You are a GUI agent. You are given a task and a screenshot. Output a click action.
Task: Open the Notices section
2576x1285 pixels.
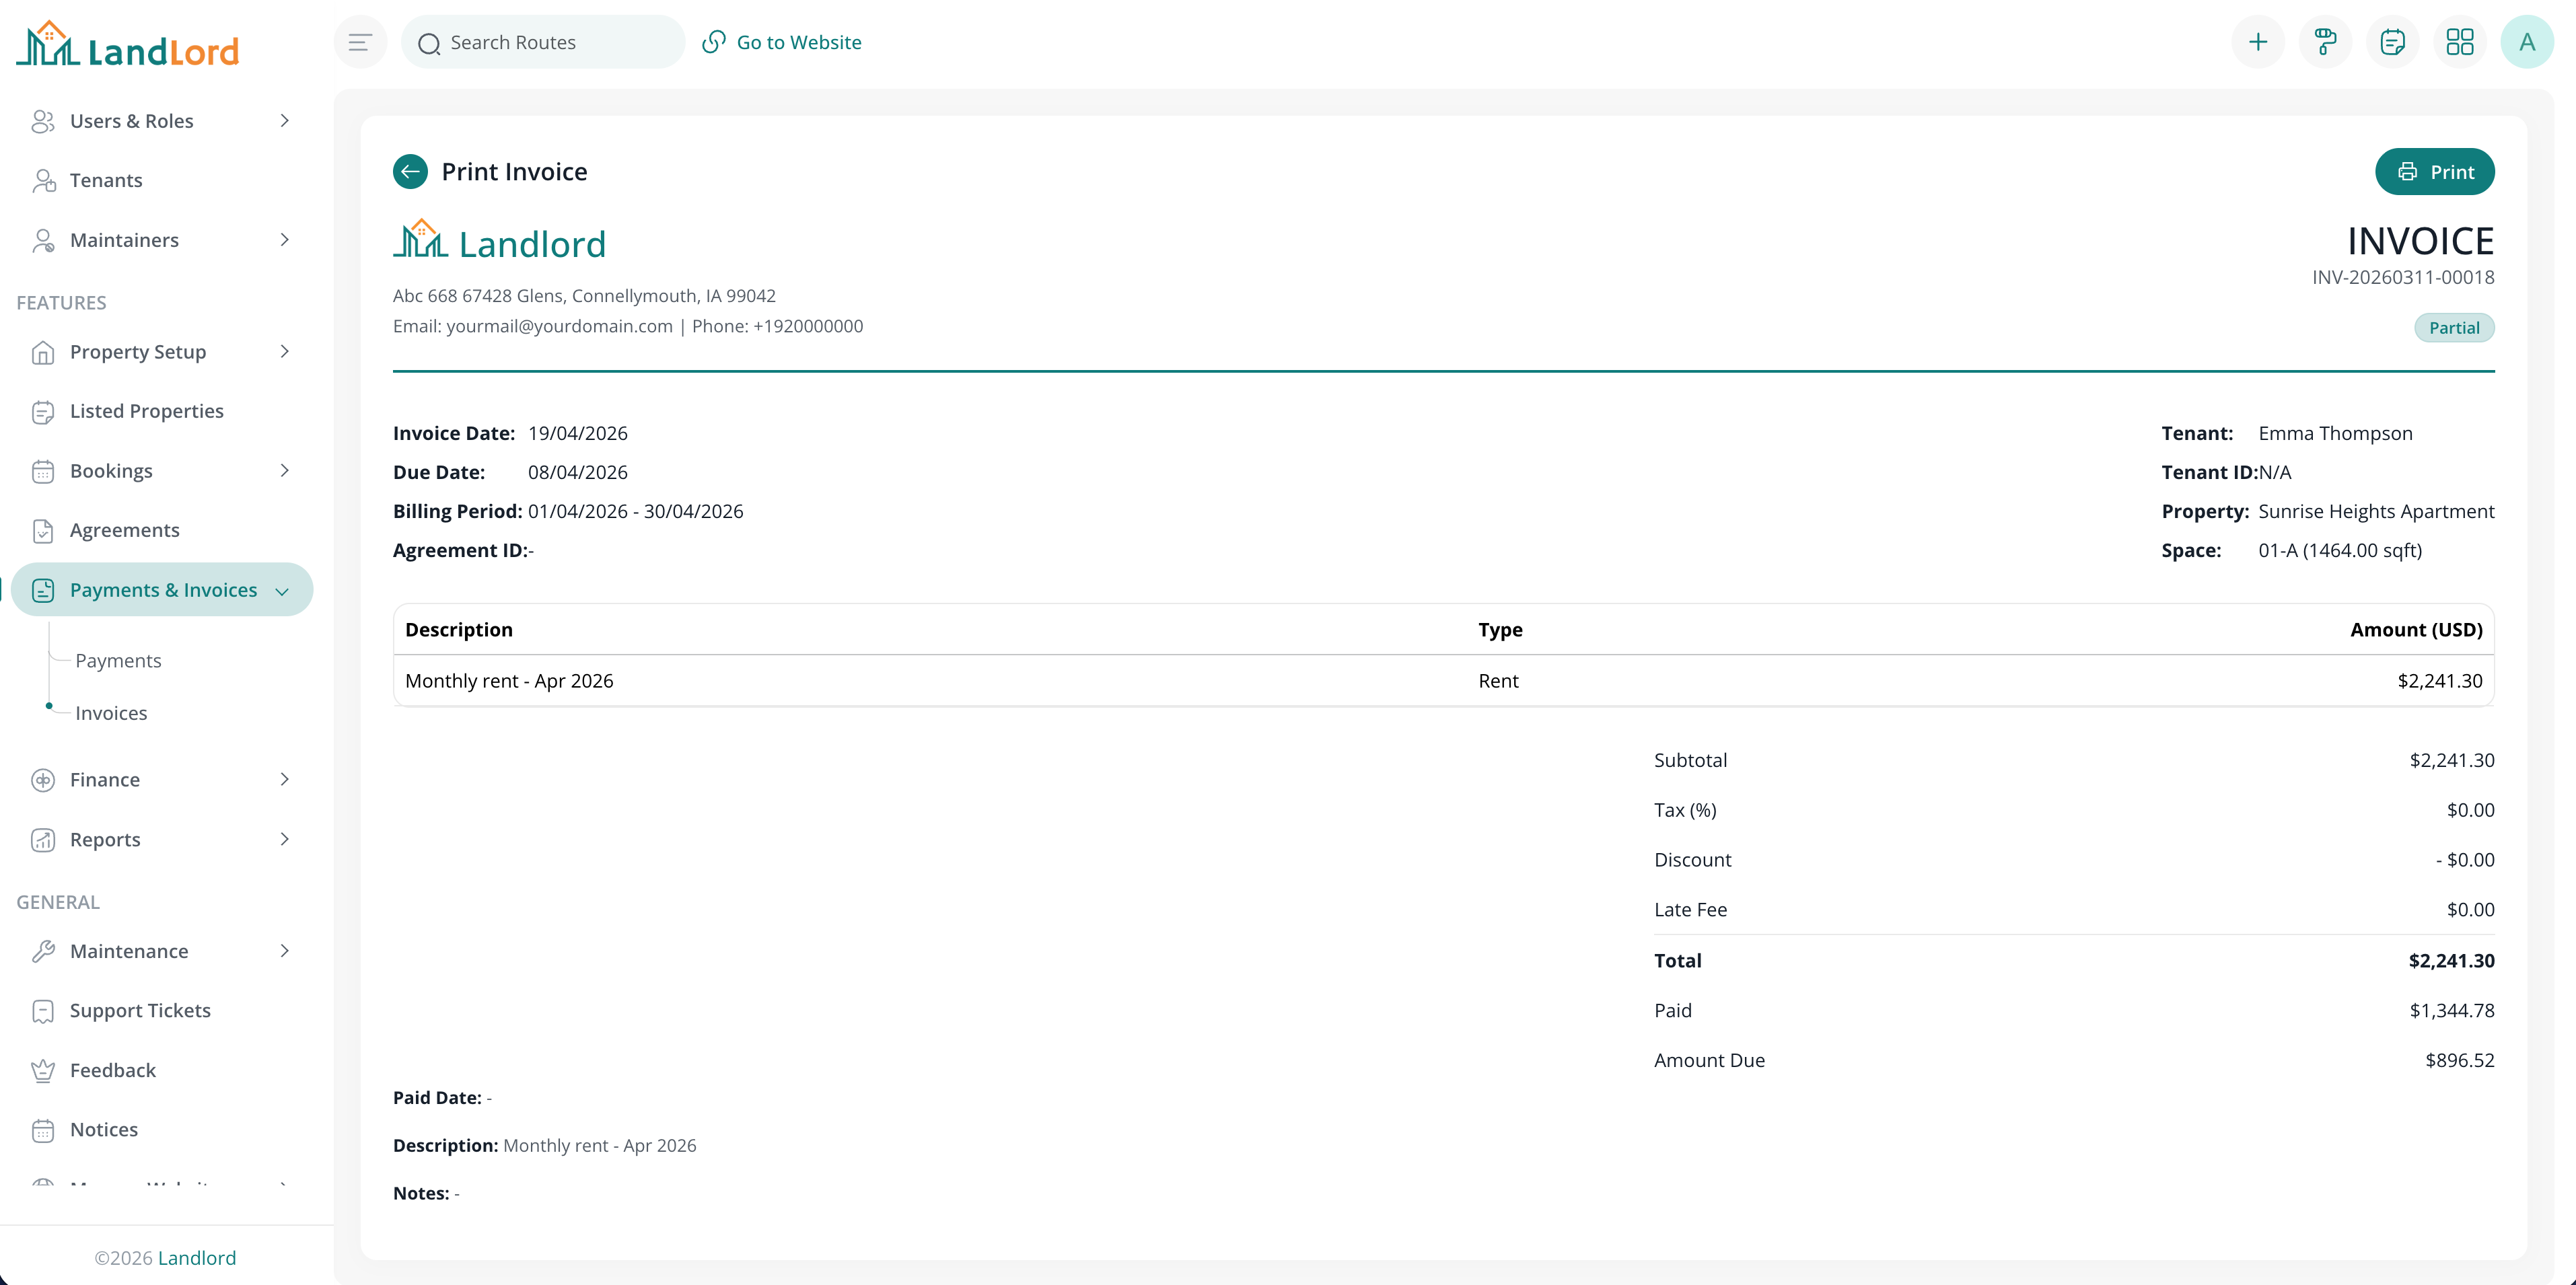103,1129
